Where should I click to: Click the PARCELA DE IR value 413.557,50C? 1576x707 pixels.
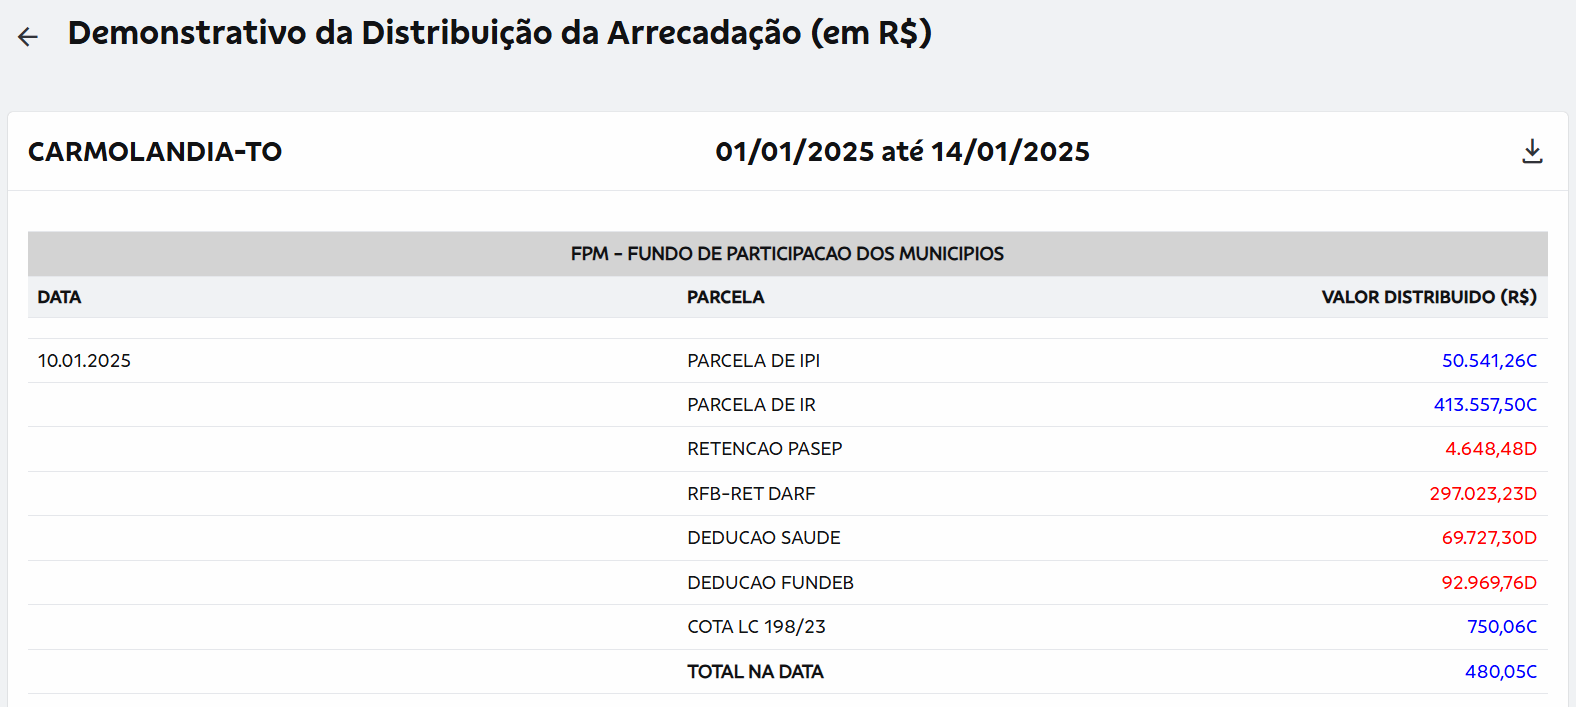pos(1485,405)
